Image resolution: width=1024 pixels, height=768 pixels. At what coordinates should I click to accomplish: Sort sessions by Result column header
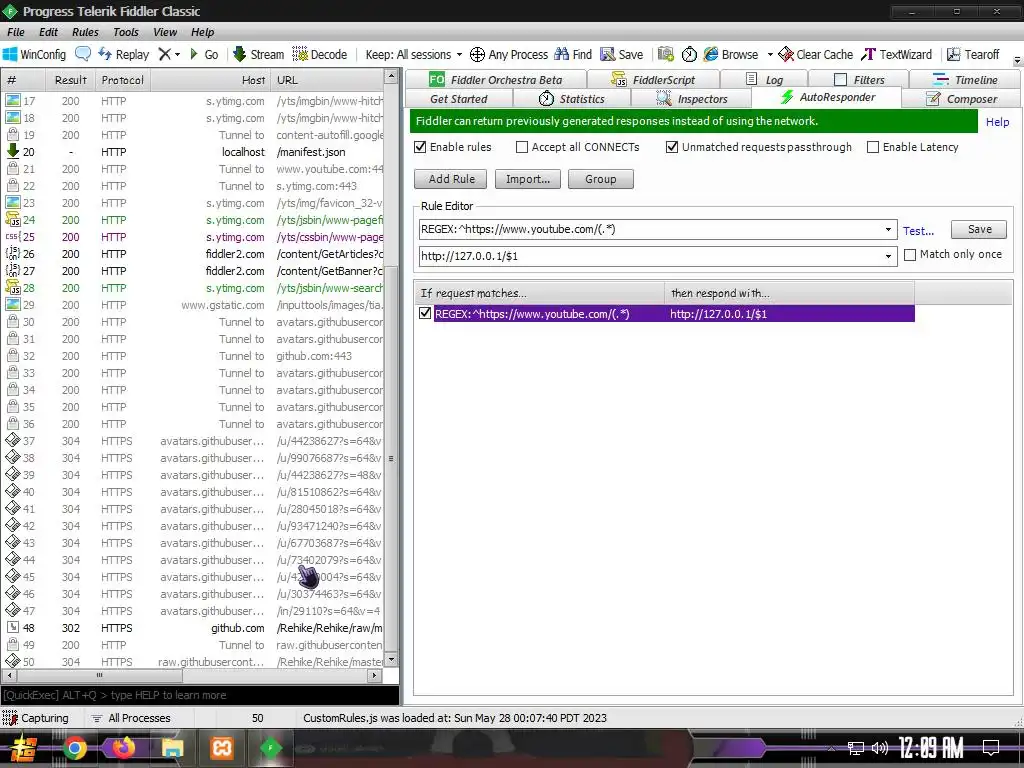[71, 80]
